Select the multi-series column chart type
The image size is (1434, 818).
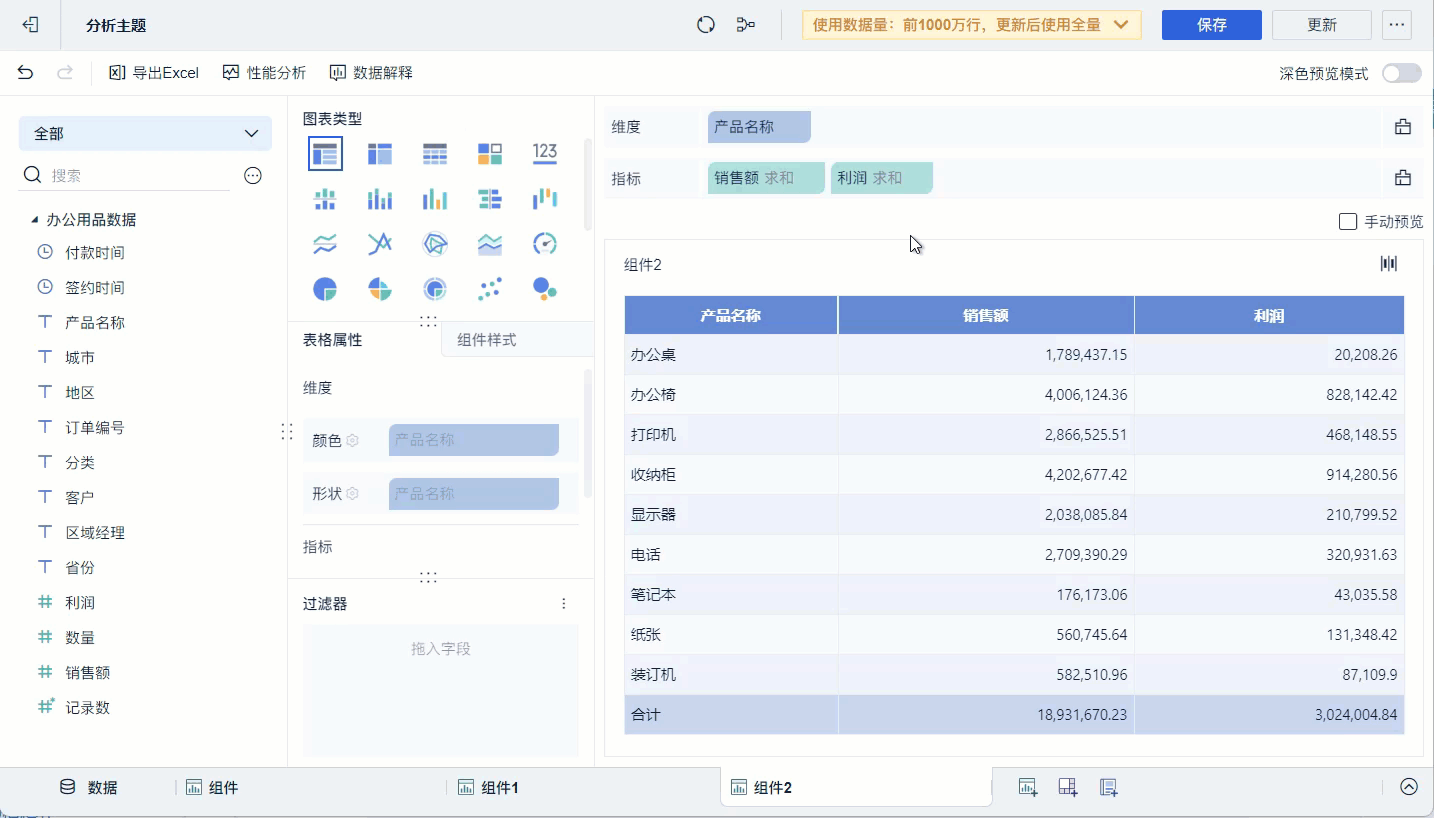pos(435,199)
